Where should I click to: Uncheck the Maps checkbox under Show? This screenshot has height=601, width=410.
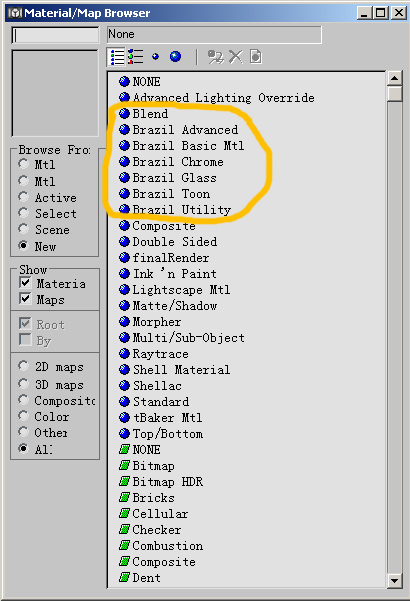pyautogui.click(x=25, y=299)
